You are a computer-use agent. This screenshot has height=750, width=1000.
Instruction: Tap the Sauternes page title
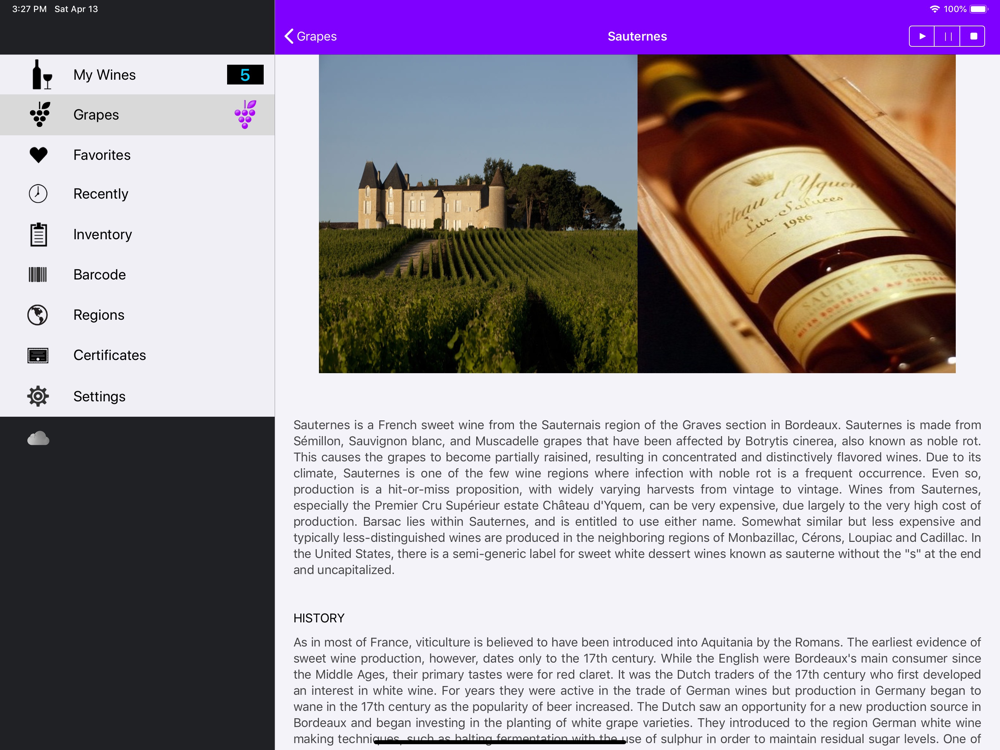pyautogui.click(x=637, y=36)
